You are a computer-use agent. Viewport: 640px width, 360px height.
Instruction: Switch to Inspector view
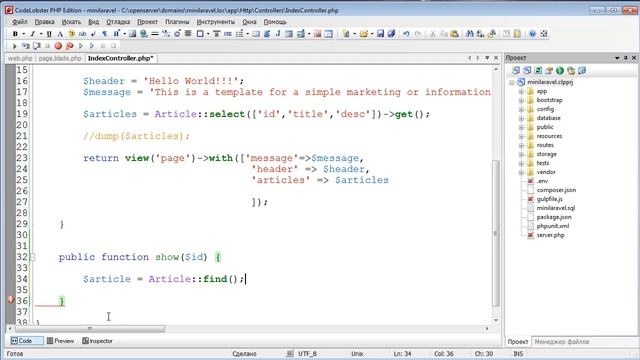97,341
